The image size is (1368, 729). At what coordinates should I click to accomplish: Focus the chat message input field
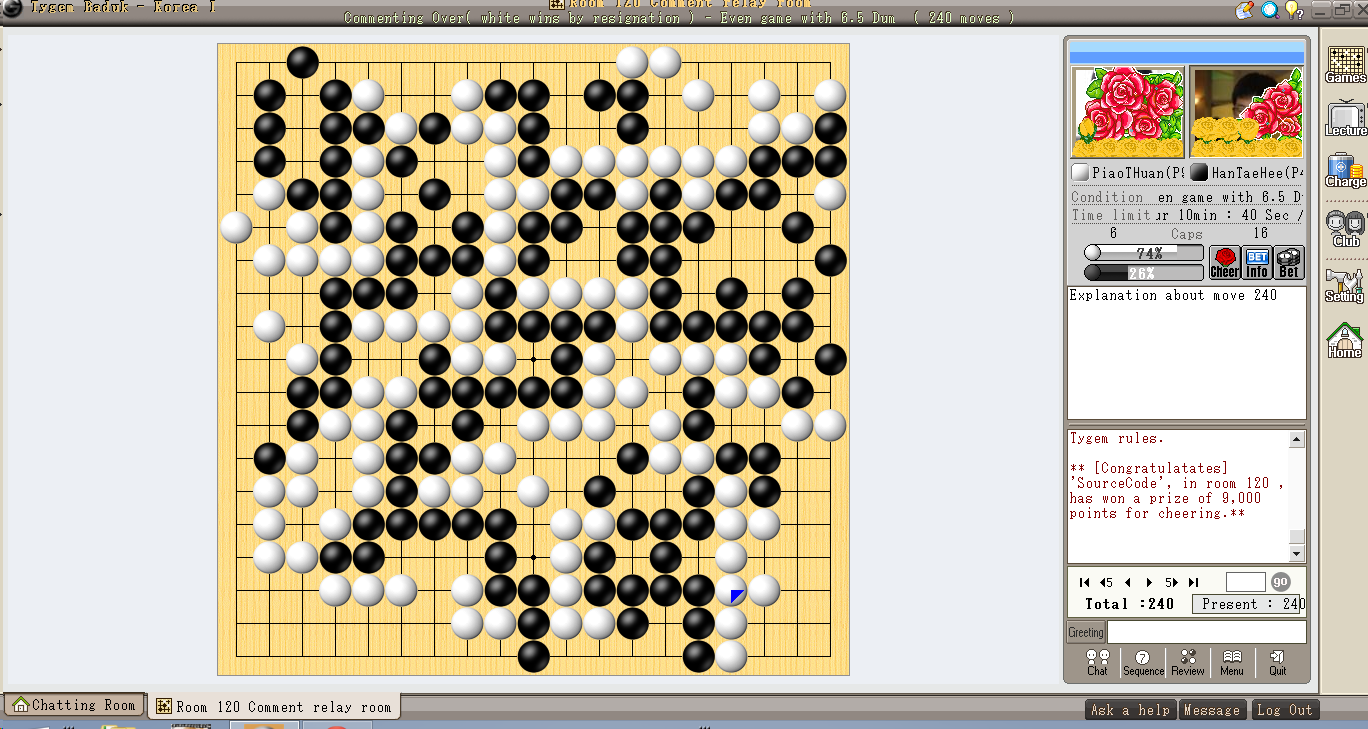pos(1207,632)
